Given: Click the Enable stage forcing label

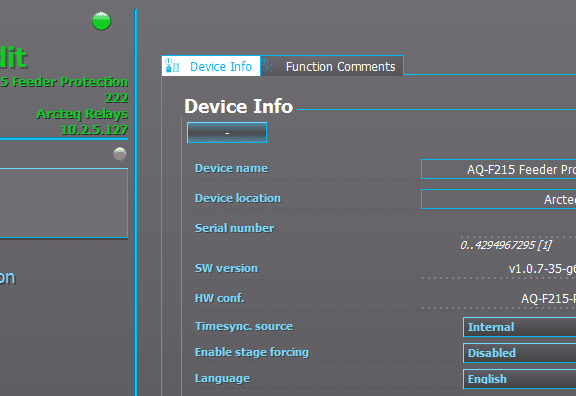Looking at the screenshot, I should click(x=252, y=352).
